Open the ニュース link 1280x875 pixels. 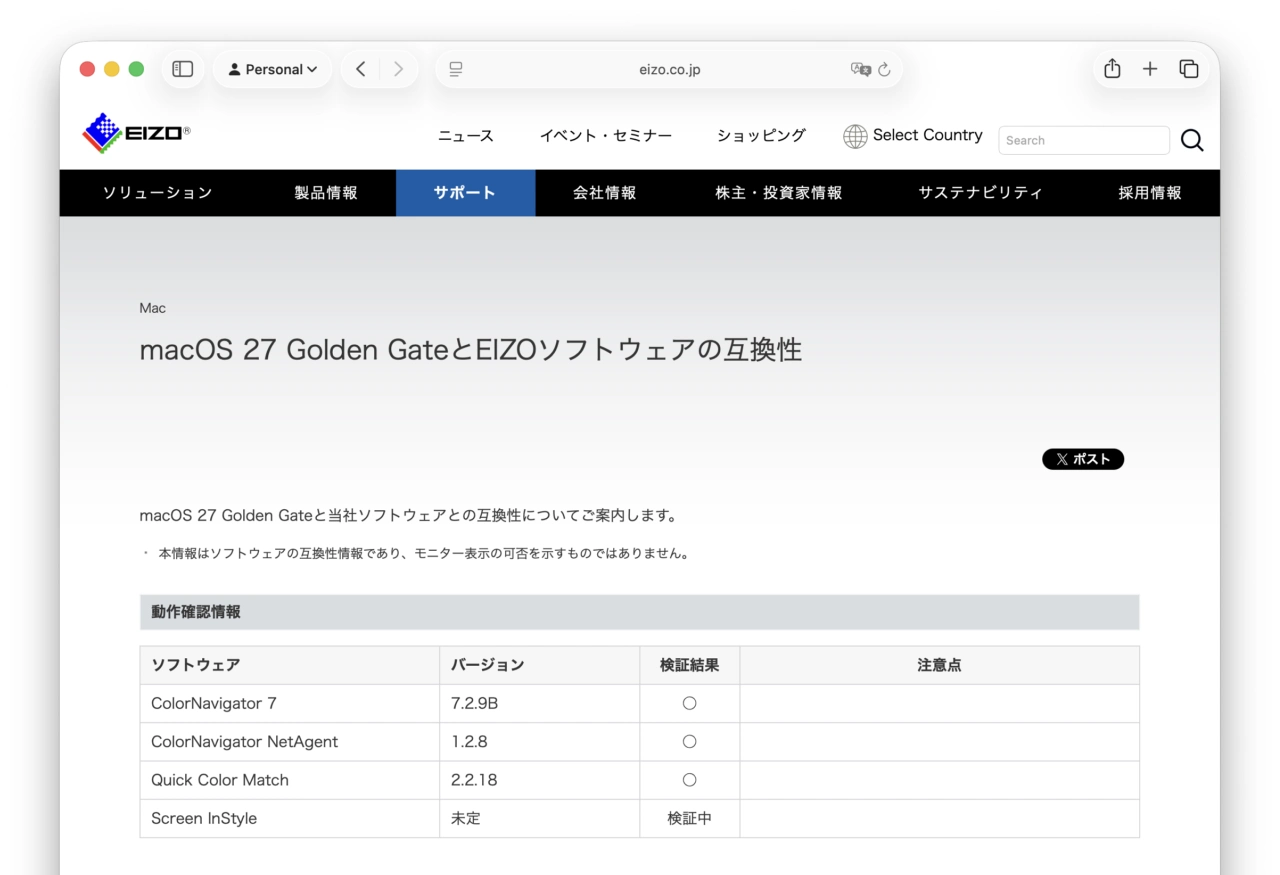pyautogui.click(x=466, y=136)
